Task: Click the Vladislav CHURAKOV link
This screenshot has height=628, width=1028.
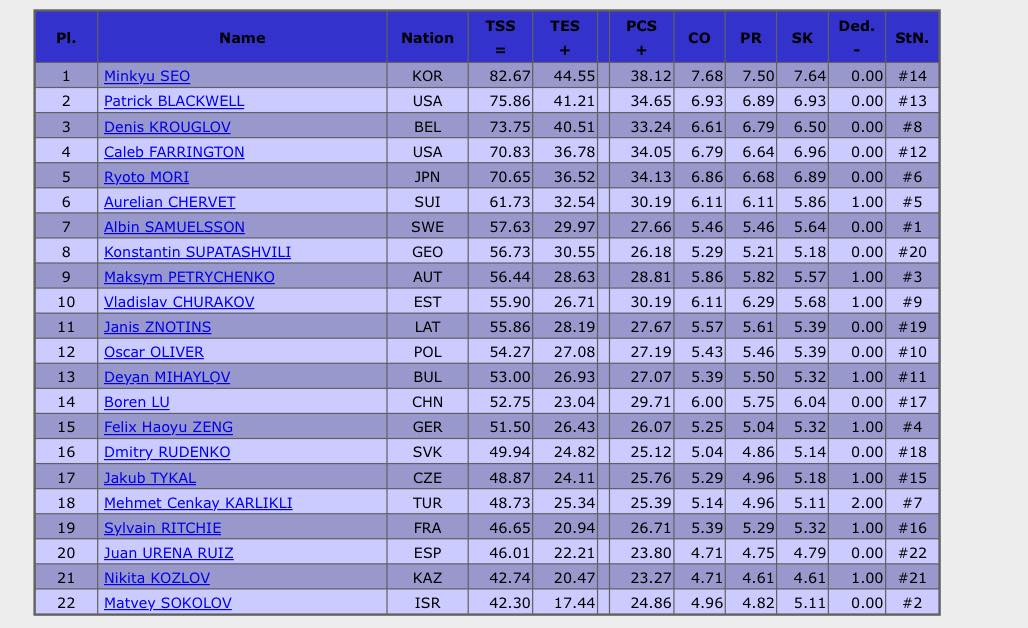Action: click(179, 302)
